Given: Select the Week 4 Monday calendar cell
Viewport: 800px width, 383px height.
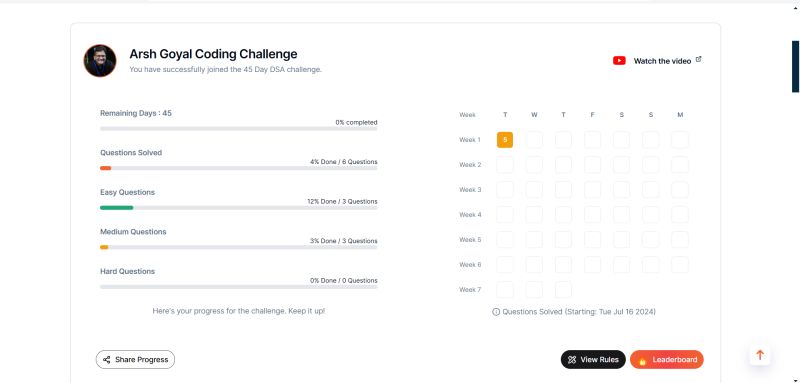Looking at the screenshot, I should pyautogui.click(x=680, y=215).
